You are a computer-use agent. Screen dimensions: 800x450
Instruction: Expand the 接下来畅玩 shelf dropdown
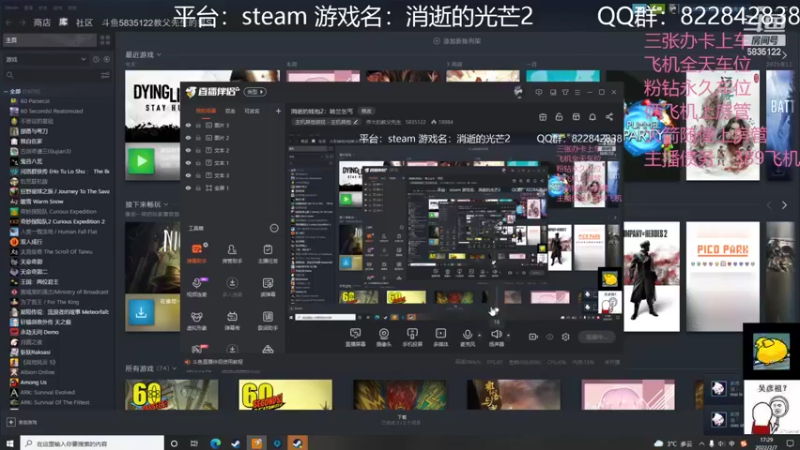point(166,204)
